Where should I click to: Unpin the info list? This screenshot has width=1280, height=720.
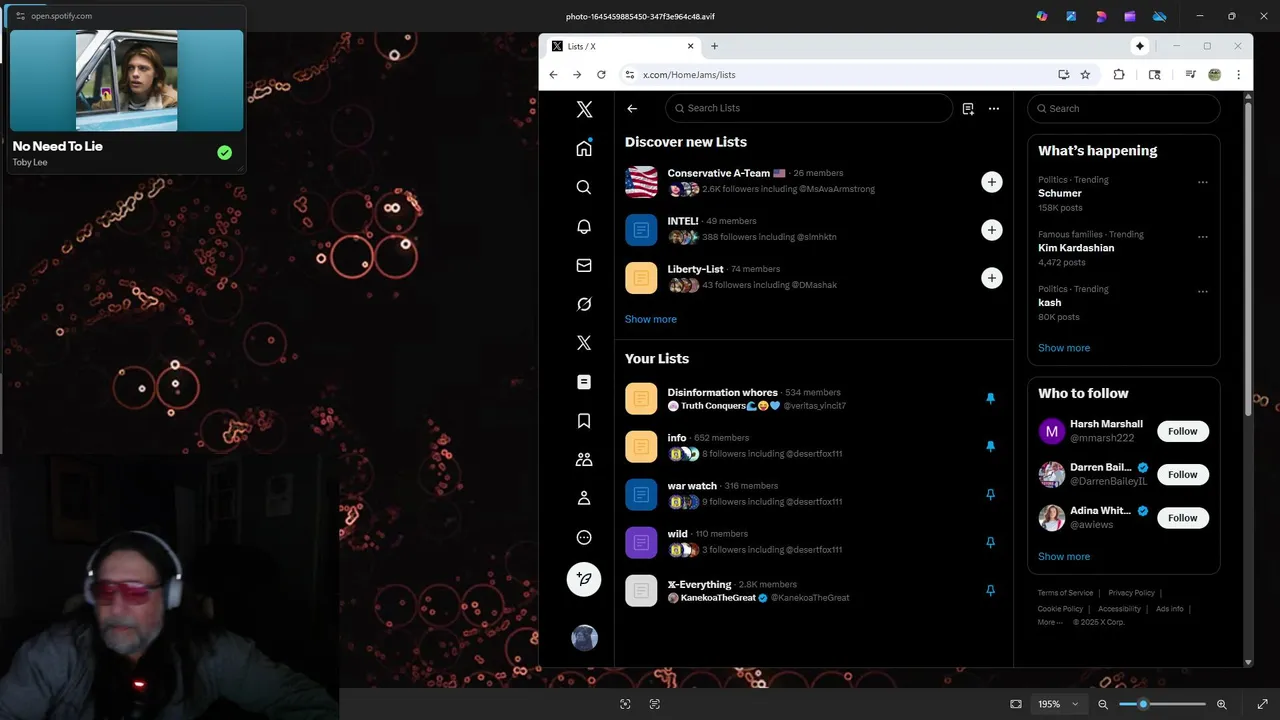click(990, 446)
